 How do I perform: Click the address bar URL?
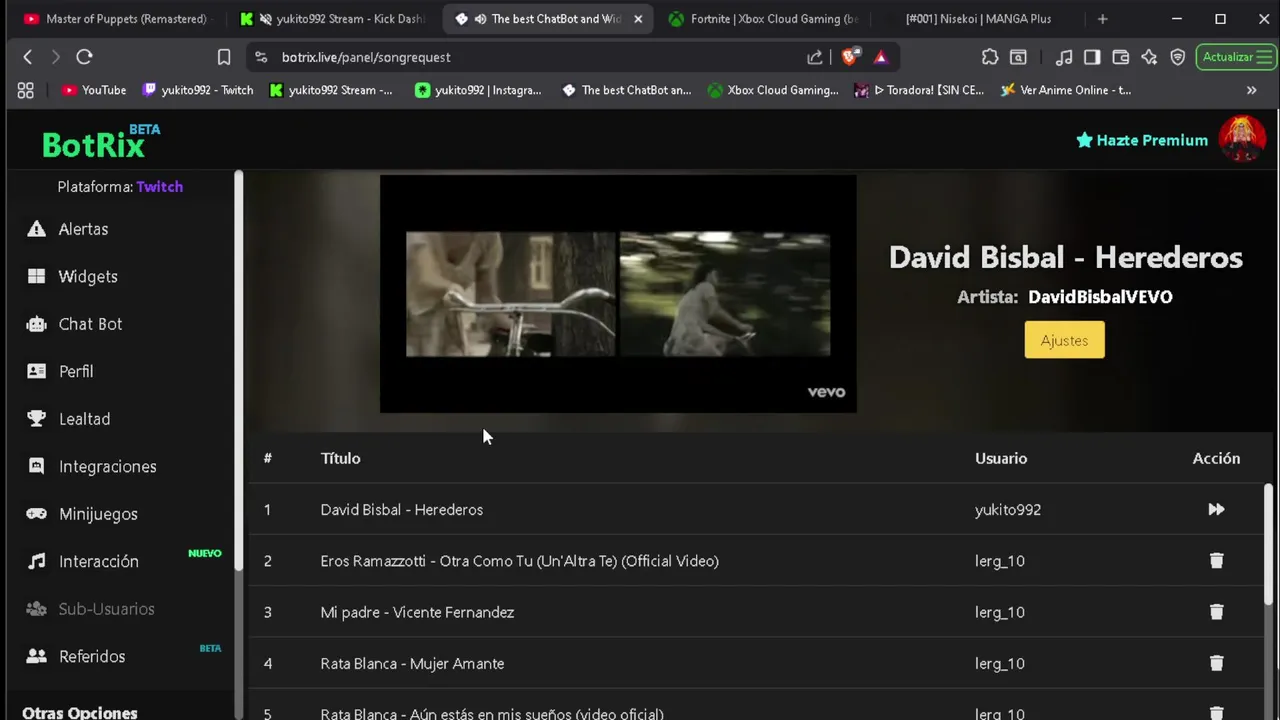tap(366, 57)
